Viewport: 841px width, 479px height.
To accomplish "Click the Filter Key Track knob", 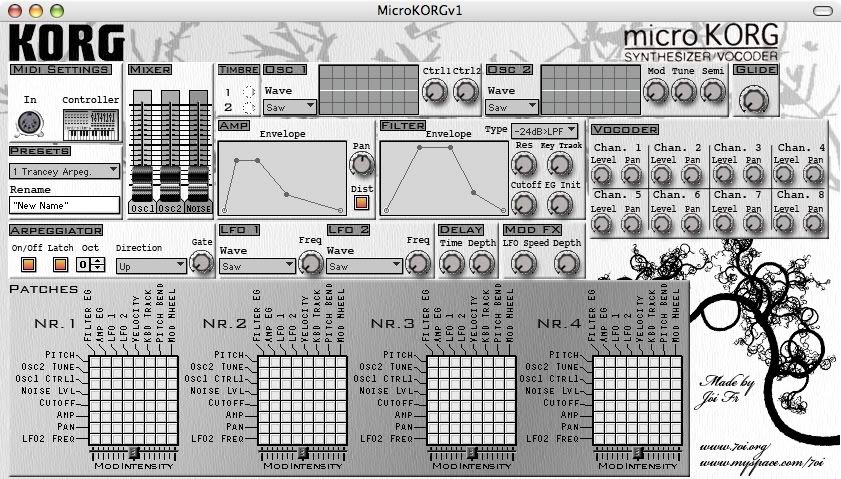I will click(x=559, y=164).
